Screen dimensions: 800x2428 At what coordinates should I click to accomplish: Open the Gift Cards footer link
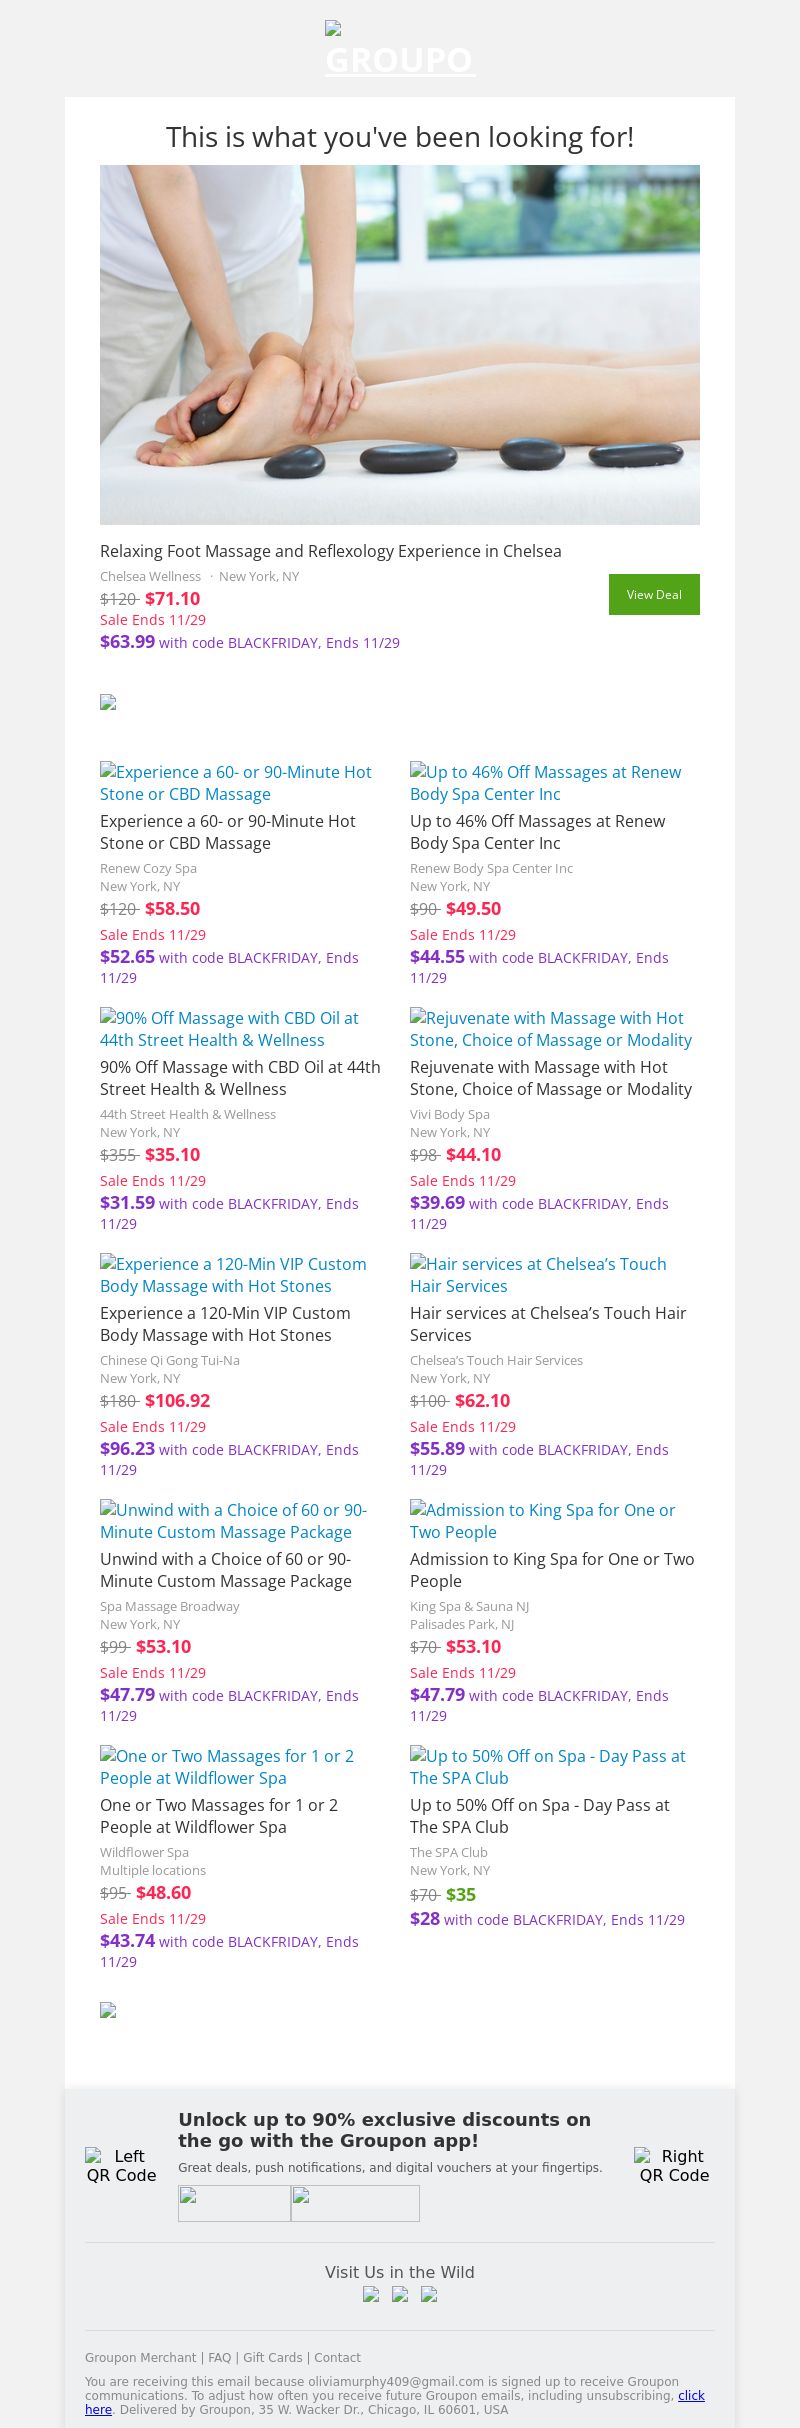pos(272,2357)
